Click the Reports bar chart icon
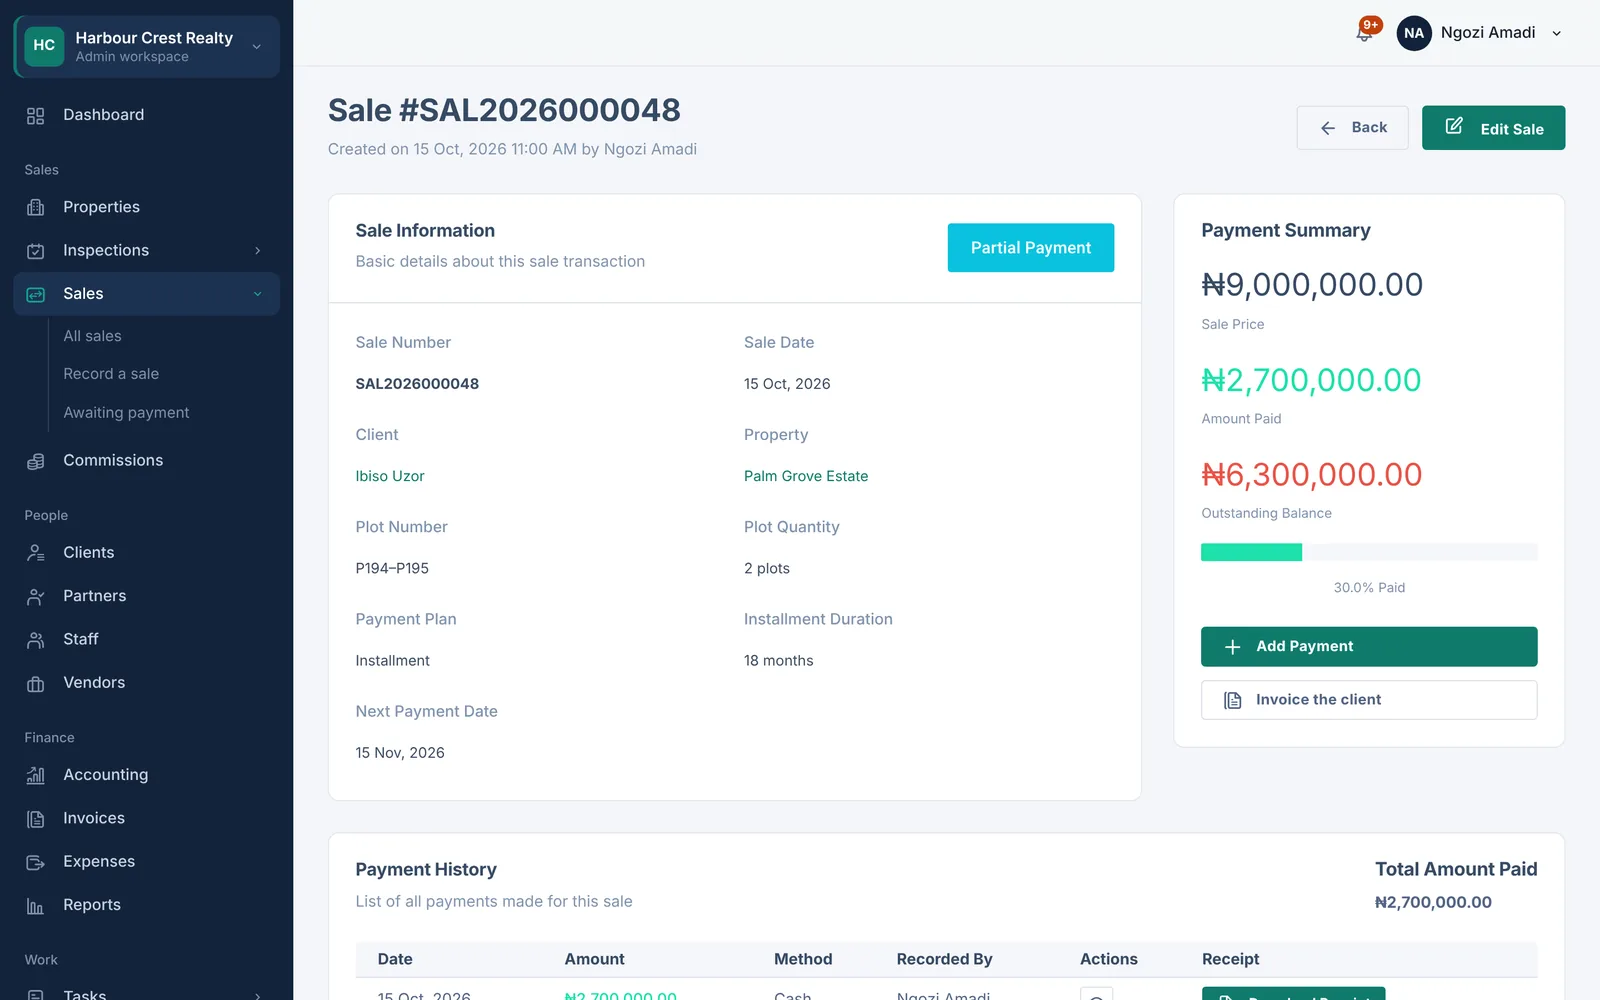 [36, 906]
